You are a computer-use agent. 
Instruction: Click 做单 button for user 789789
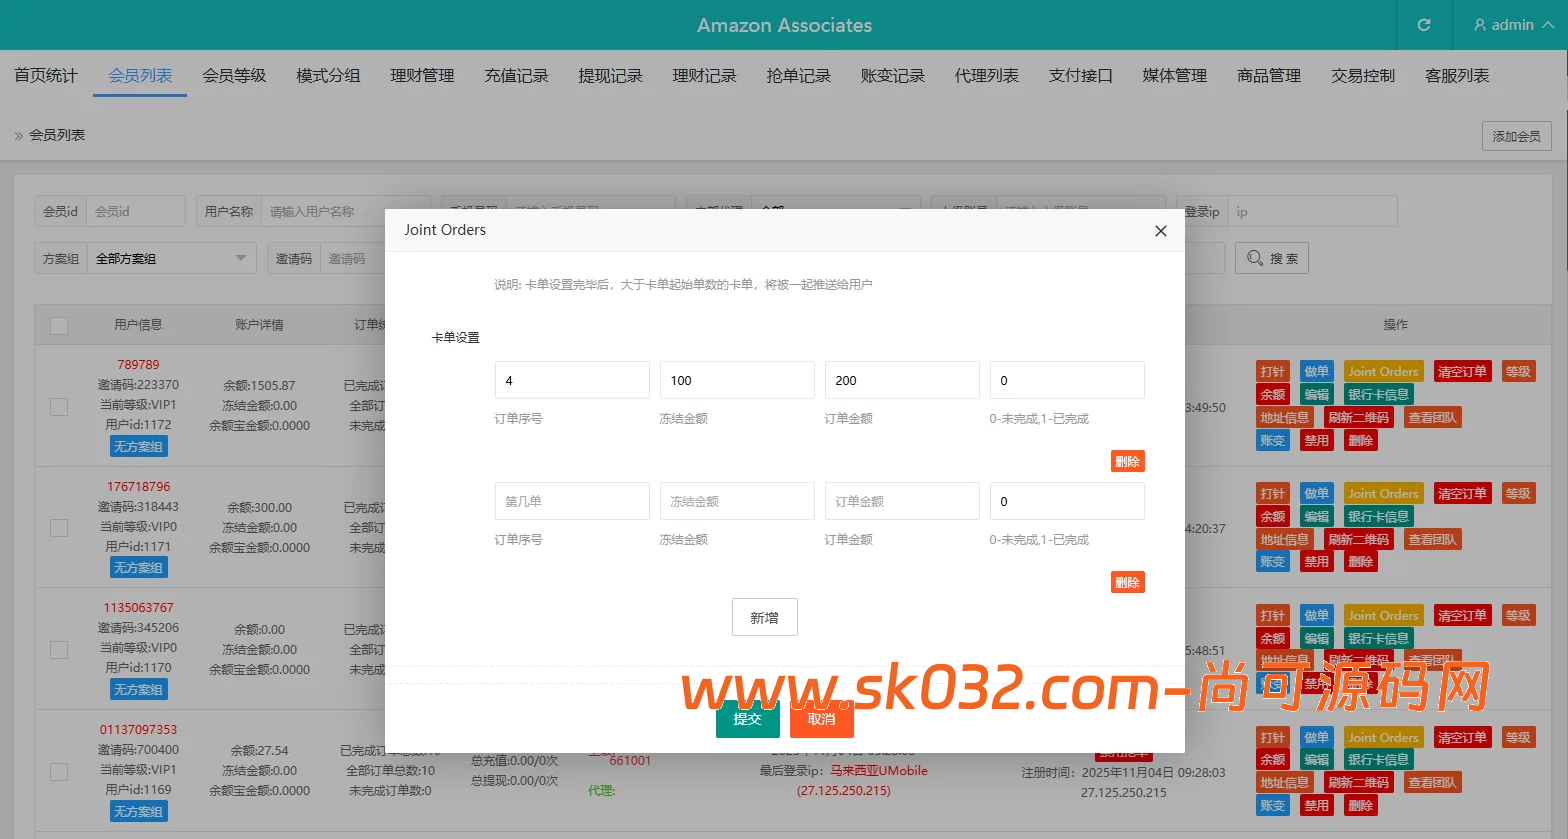(x=1317, y=372)
